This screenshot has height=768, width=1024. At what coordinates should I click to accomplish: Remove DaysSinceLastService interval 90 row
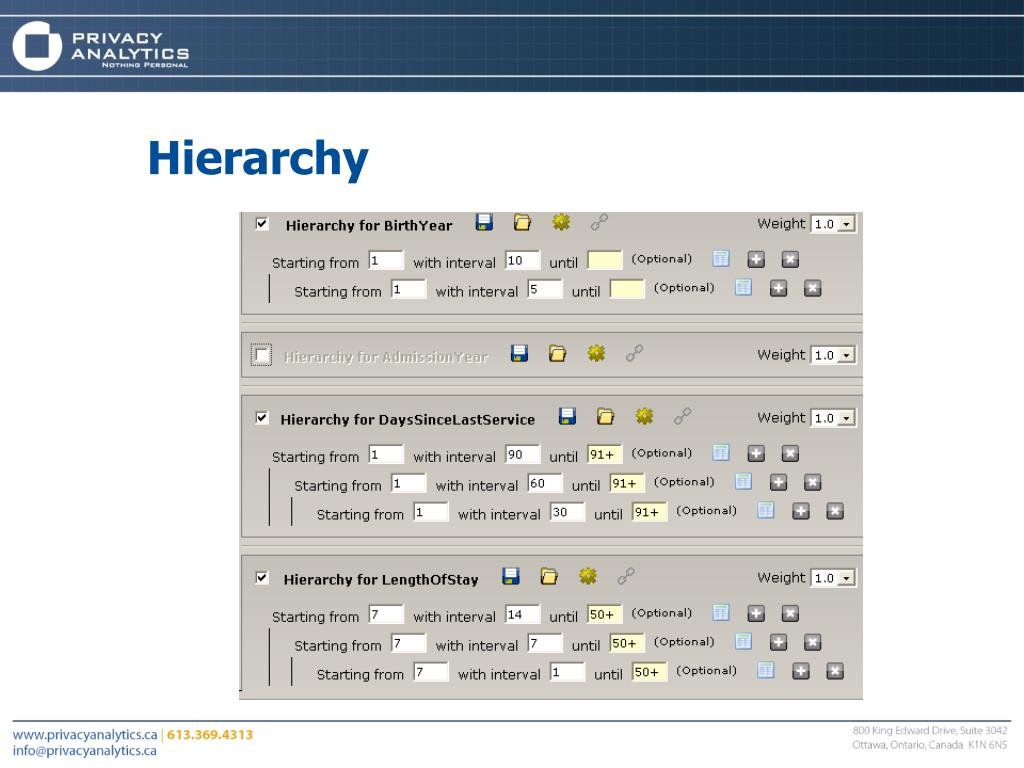(x=790, y=453)
